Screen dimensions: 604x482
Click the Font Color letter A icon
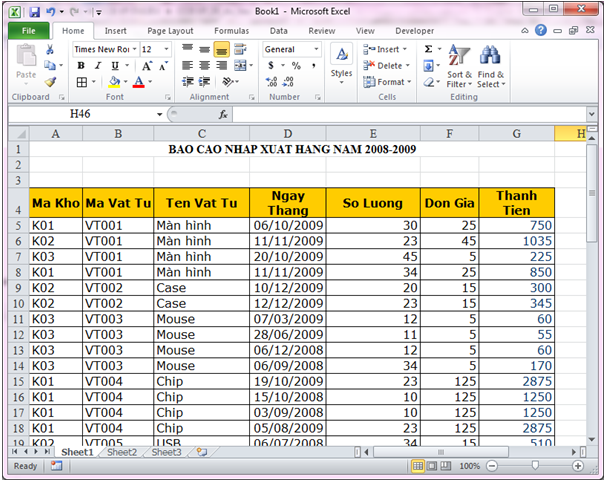[x=139, y=82]
